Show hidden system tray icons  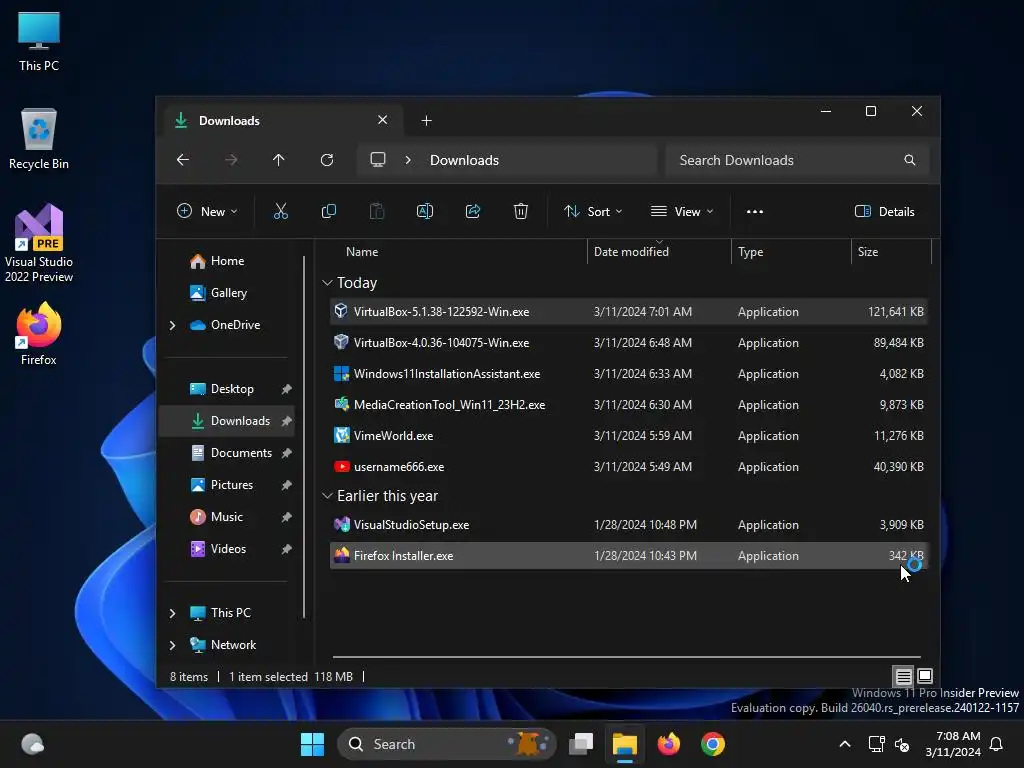[x=844, y=744]
